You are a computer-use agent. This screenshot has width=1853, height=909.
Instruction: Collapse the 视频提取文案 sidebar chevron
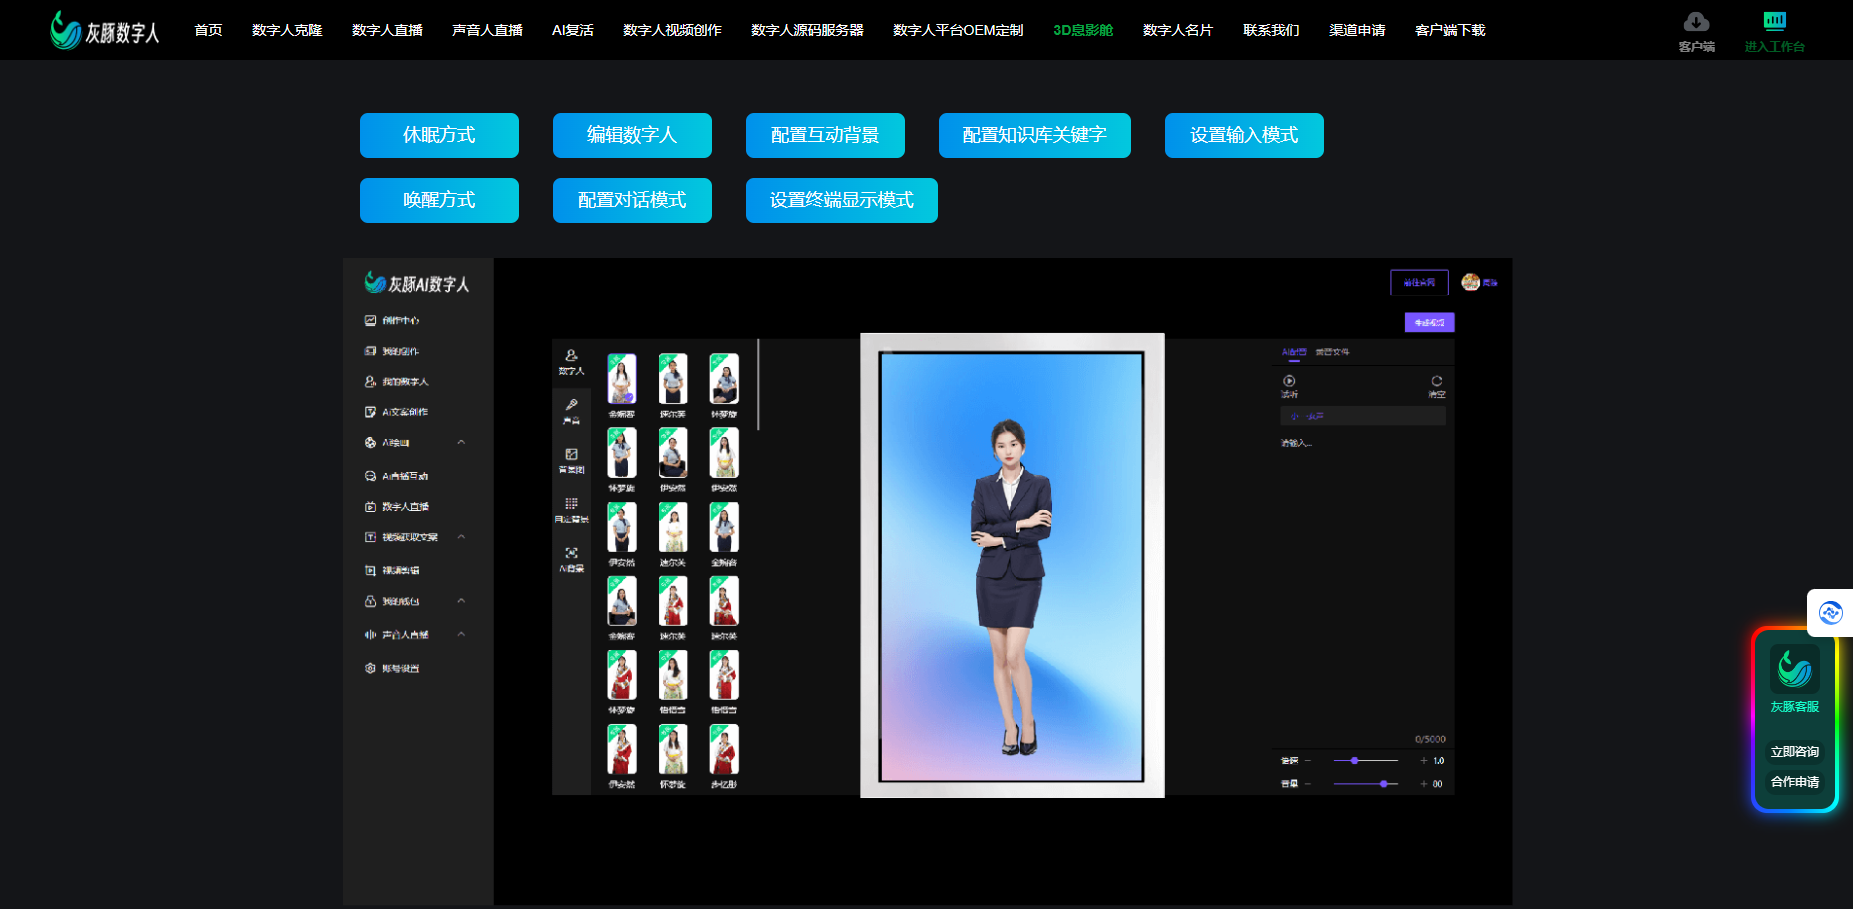coord(461,537)
